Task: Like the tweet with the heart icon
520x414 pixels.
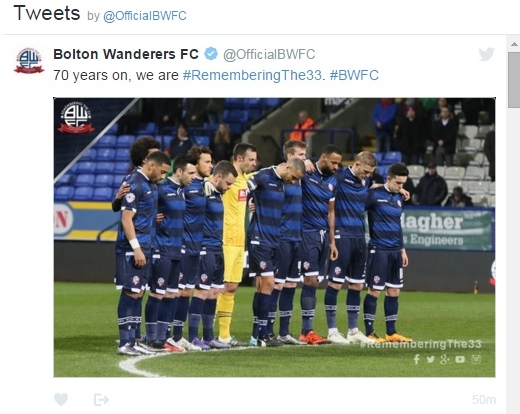Action: click(x=61, y=399)
